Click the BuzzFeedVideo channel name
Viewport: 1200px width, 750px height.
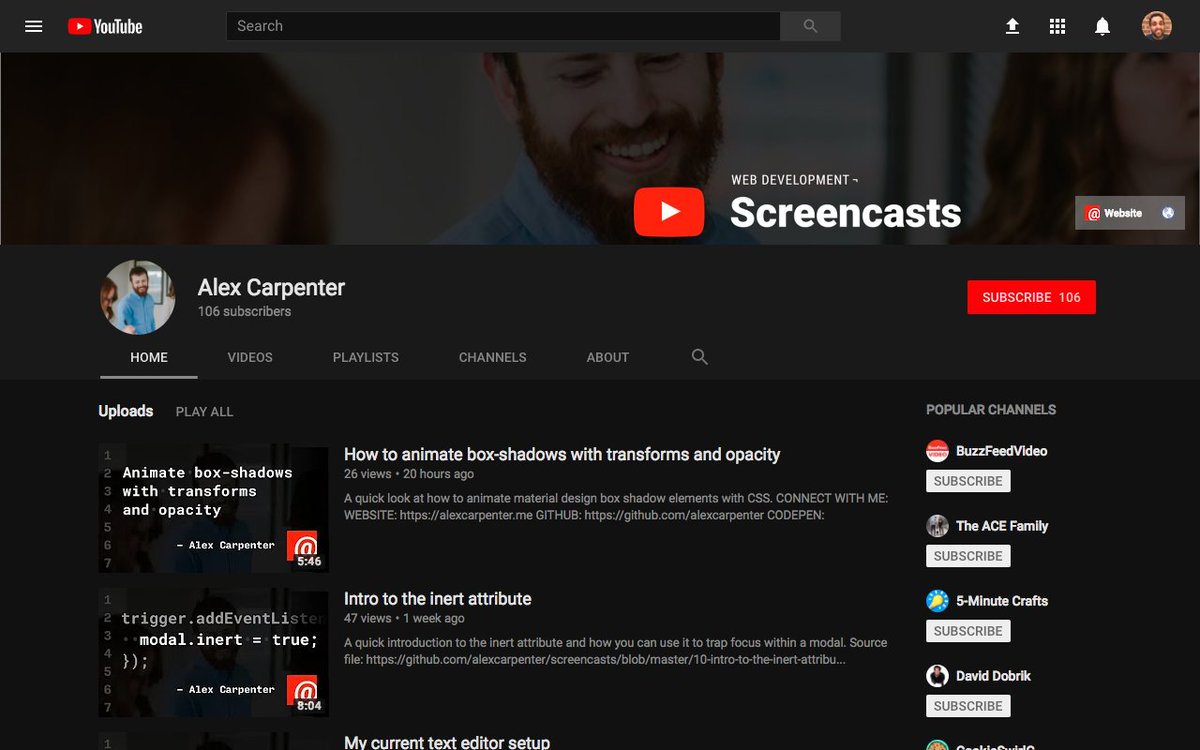pos(1001,451)
